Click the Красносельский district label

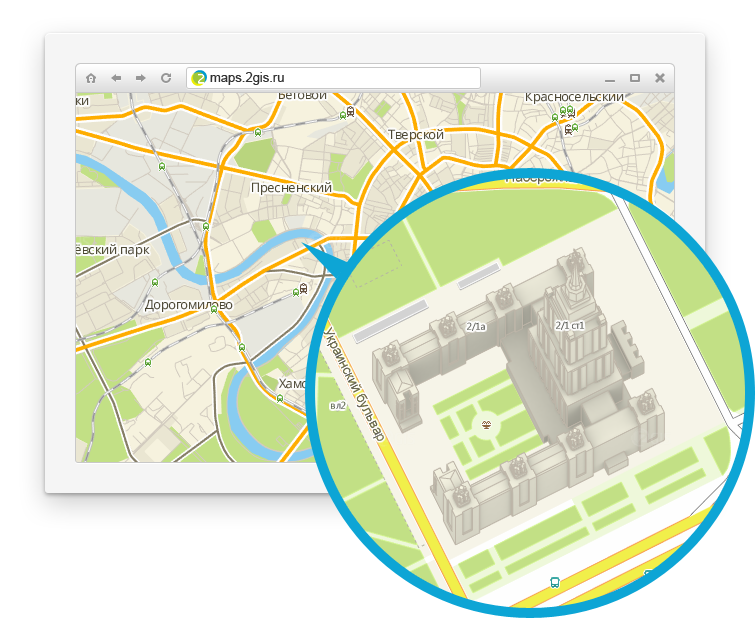coord(574,97)
